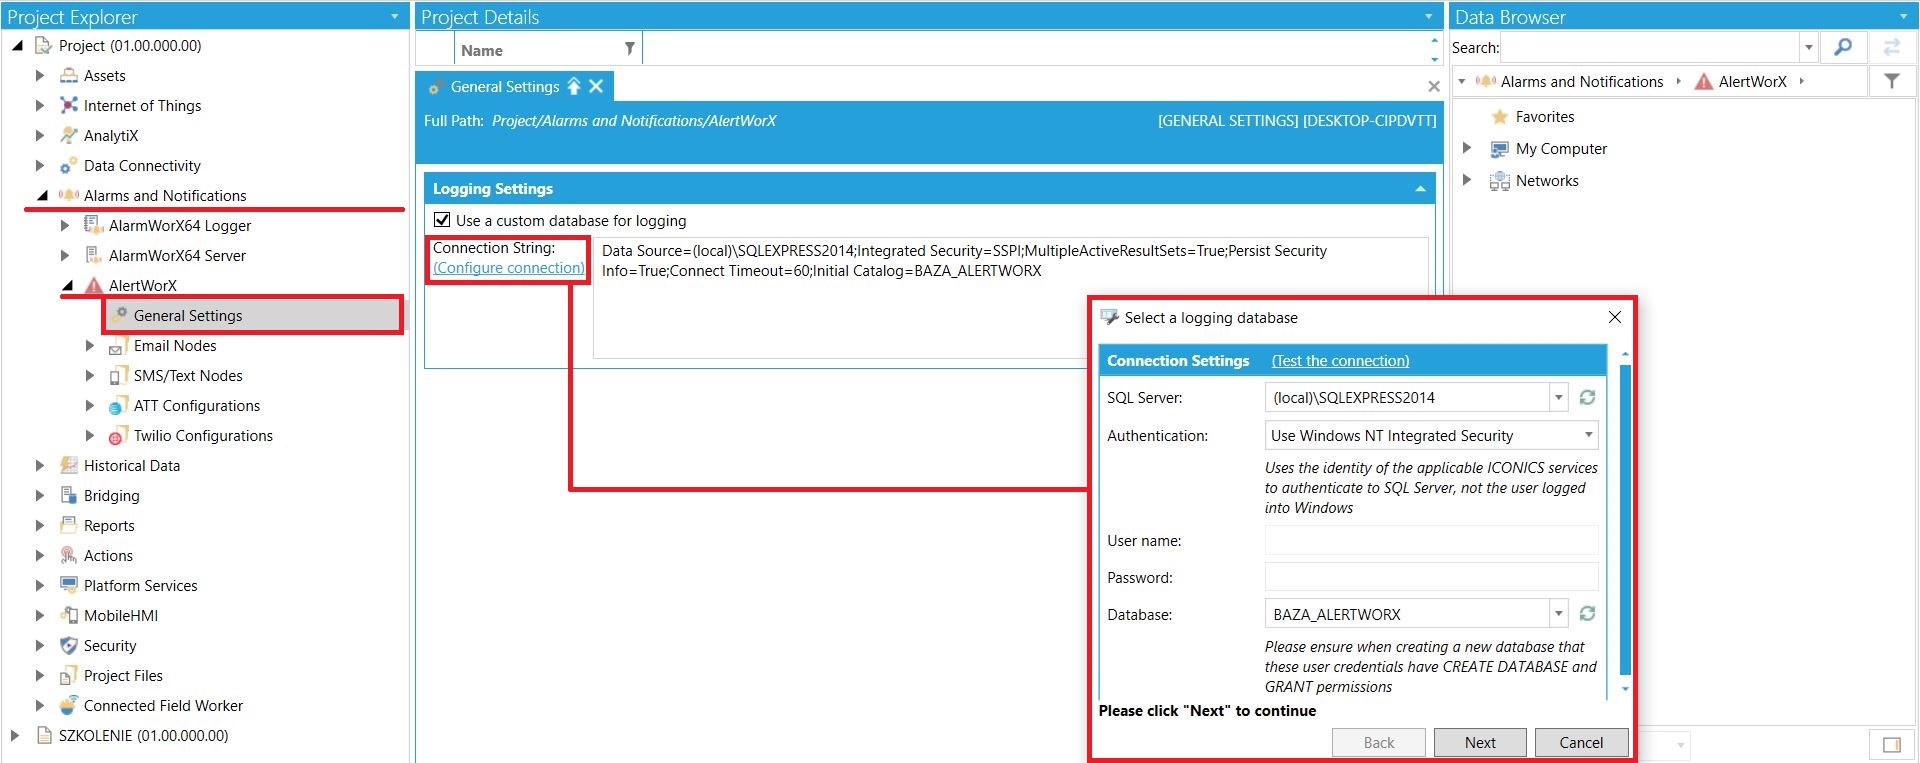
Task: Select the General Settings tab
Action: pos(505,87)
